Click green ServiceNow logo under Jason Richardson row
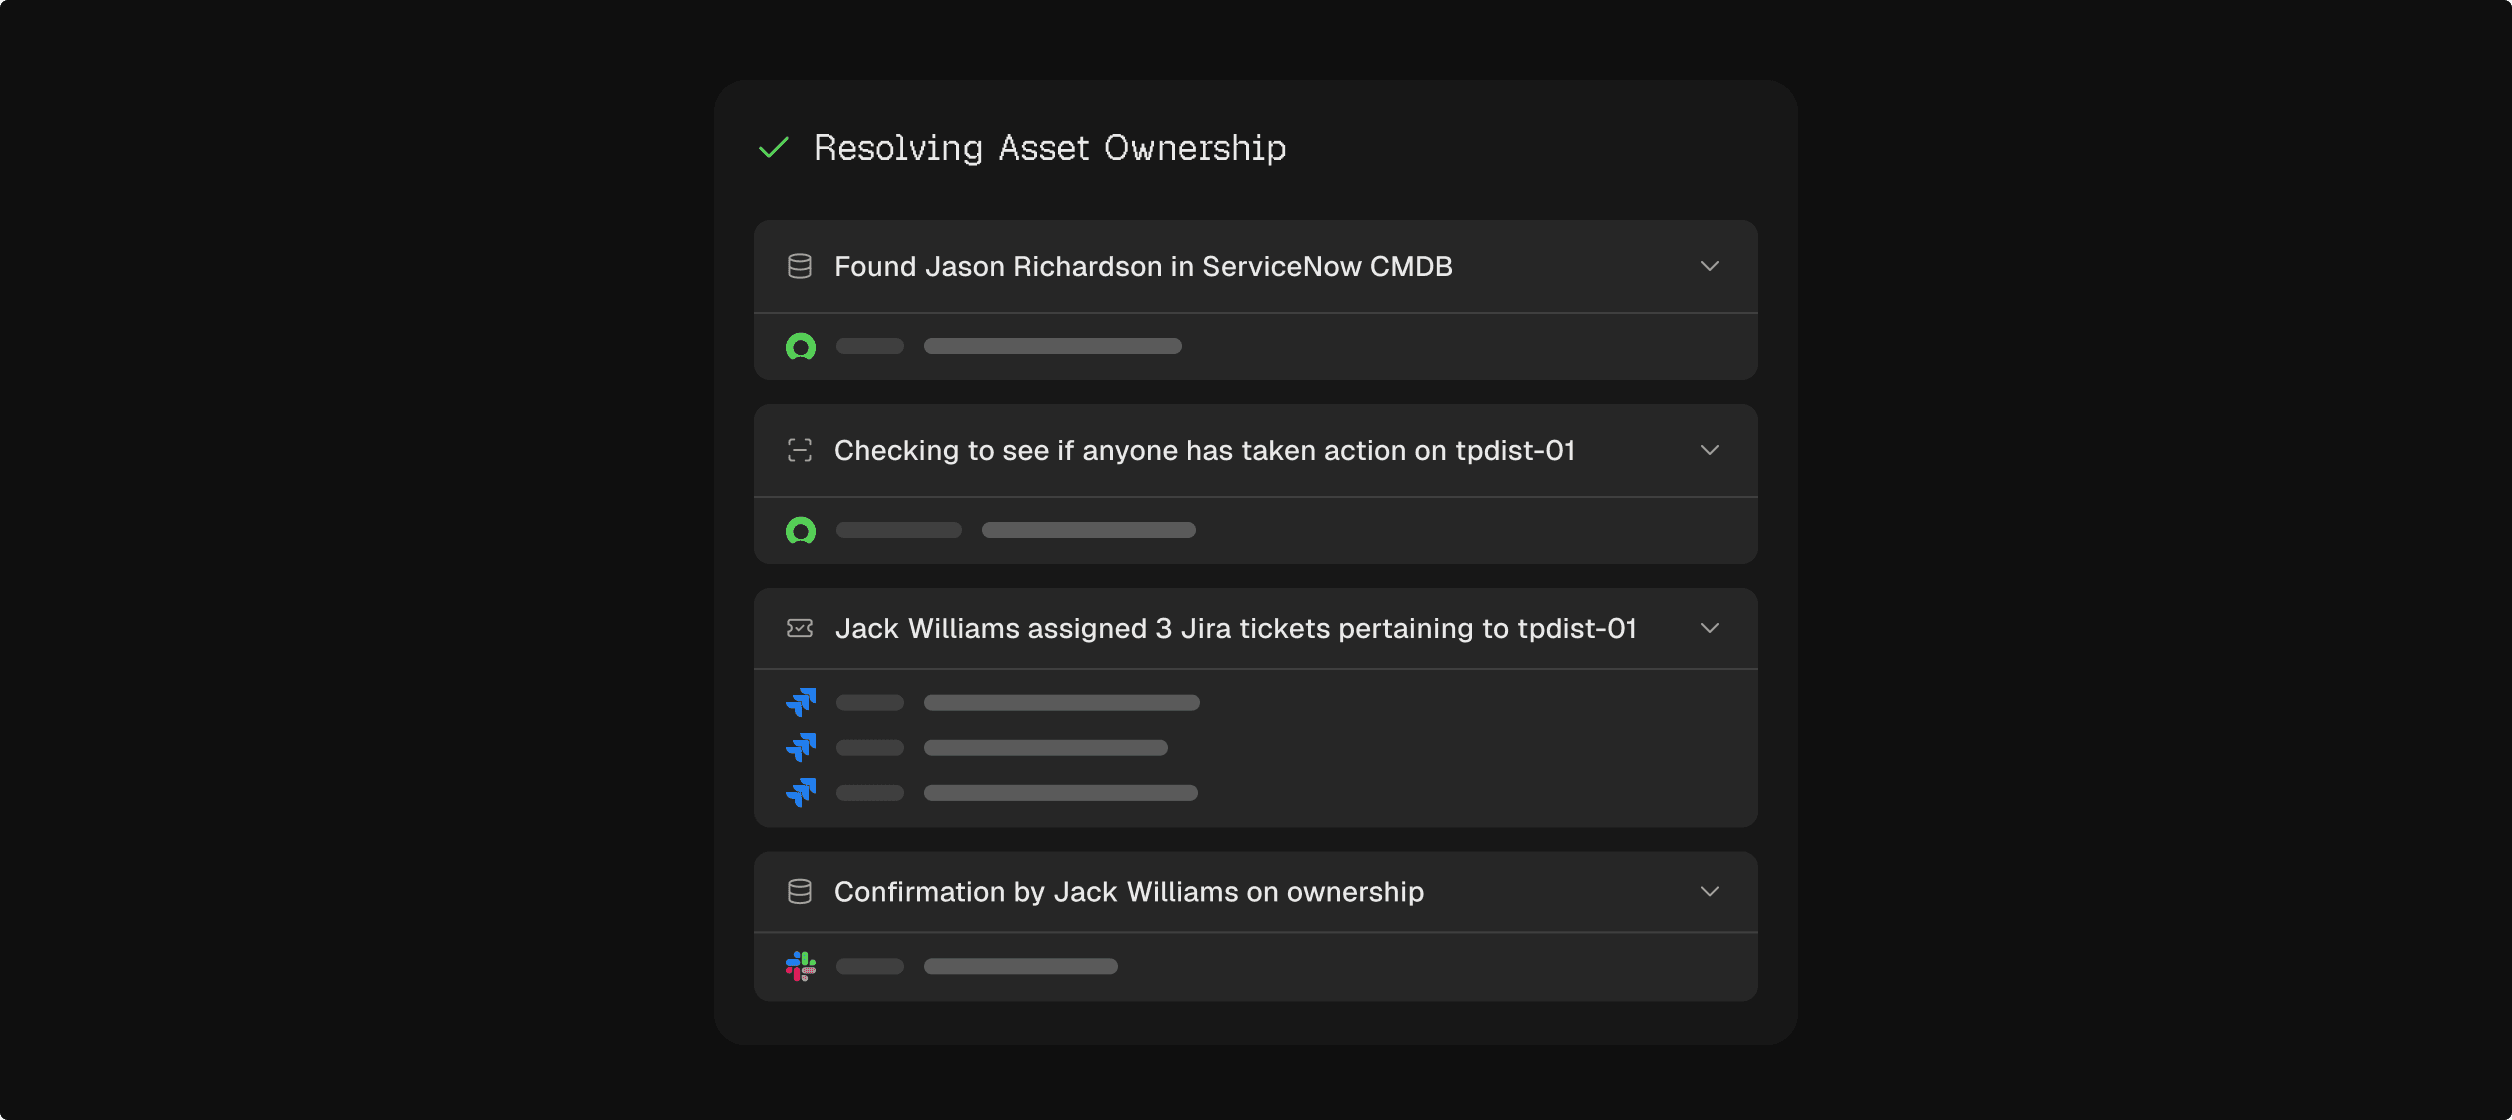2512x1120 pixels. click(800, 346)
